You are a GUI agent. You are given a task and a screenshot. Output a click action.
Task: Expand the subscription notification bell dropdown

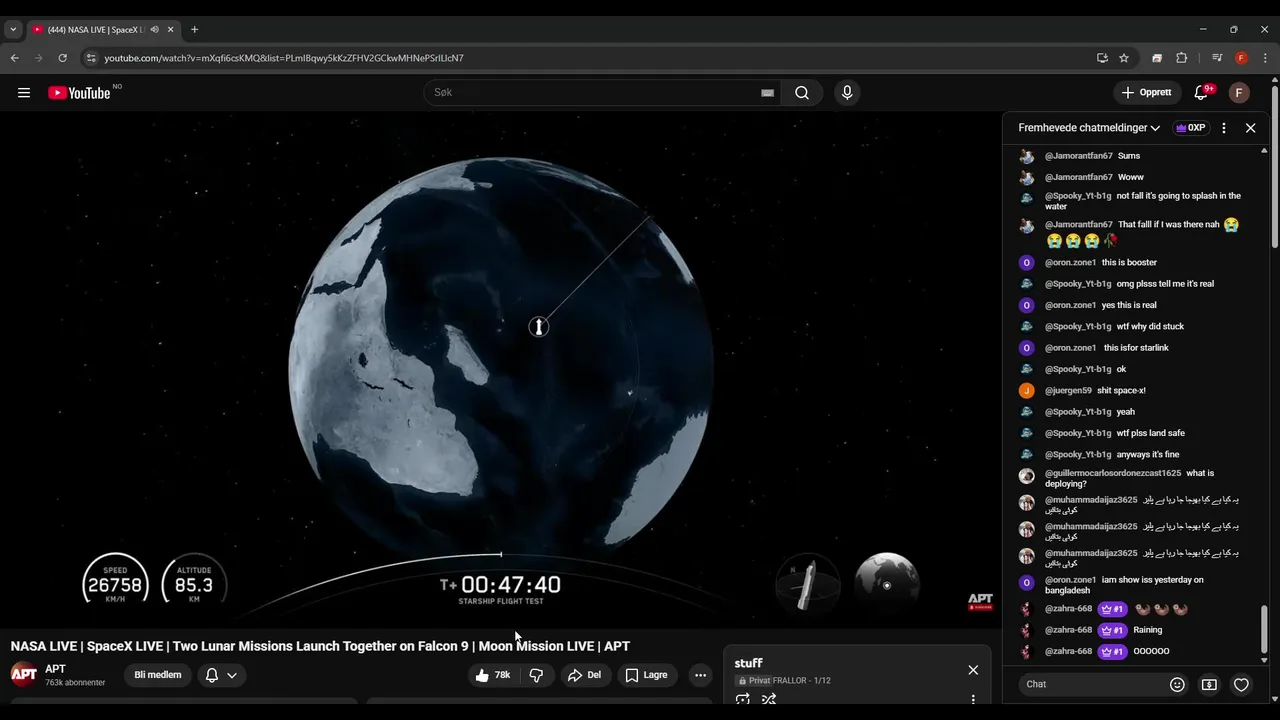pyautogui.click(x=221, y=675)
